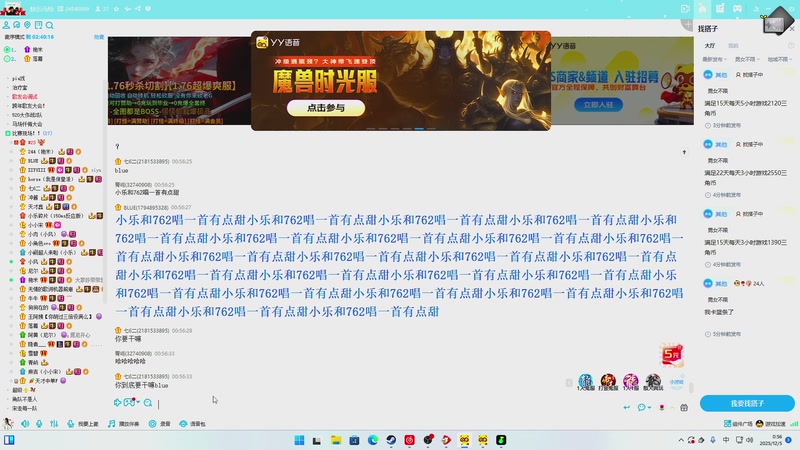Click the Widgets icon on taskbar left
This screenshot has width=800, height=450.
click(x=9, y=440)
